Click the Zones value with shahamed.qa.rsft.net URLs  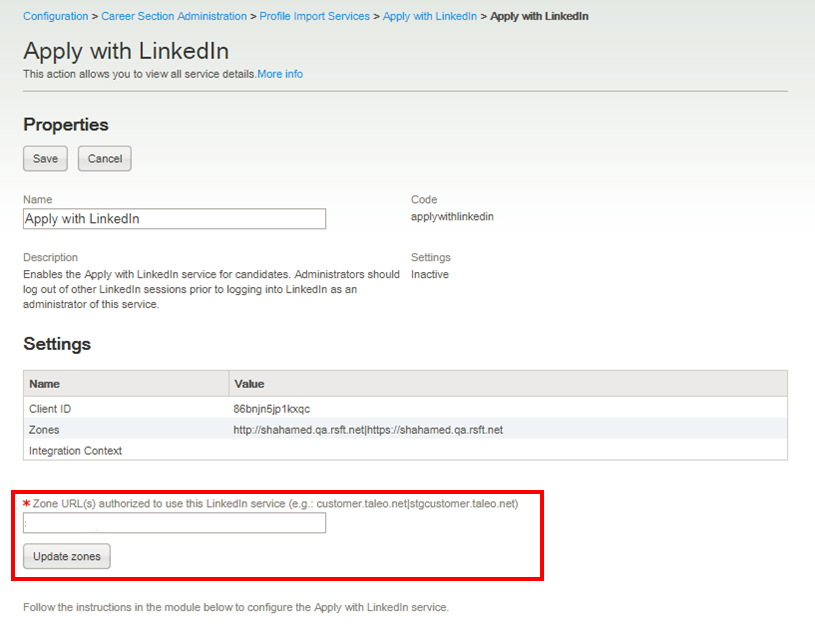click(368, 429)
